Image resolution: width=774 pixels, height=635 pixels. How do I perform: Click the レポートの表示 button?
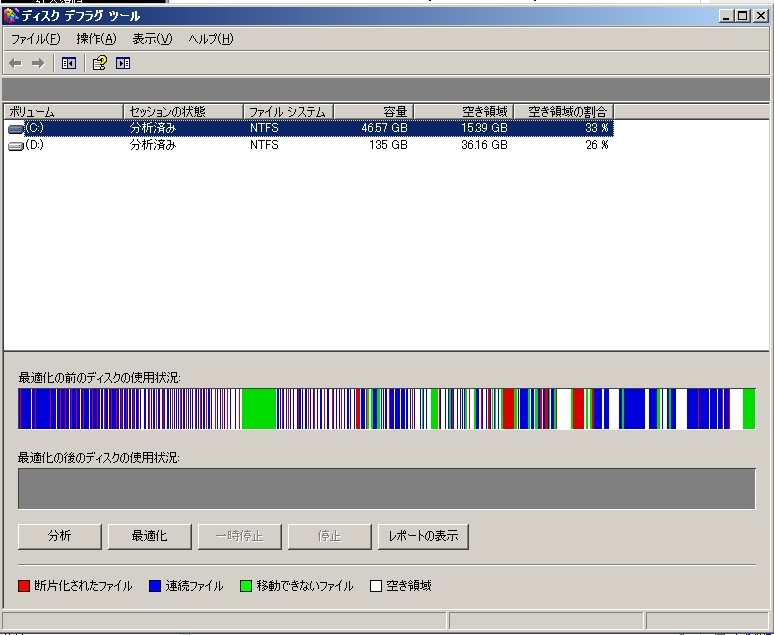point(423,536)
